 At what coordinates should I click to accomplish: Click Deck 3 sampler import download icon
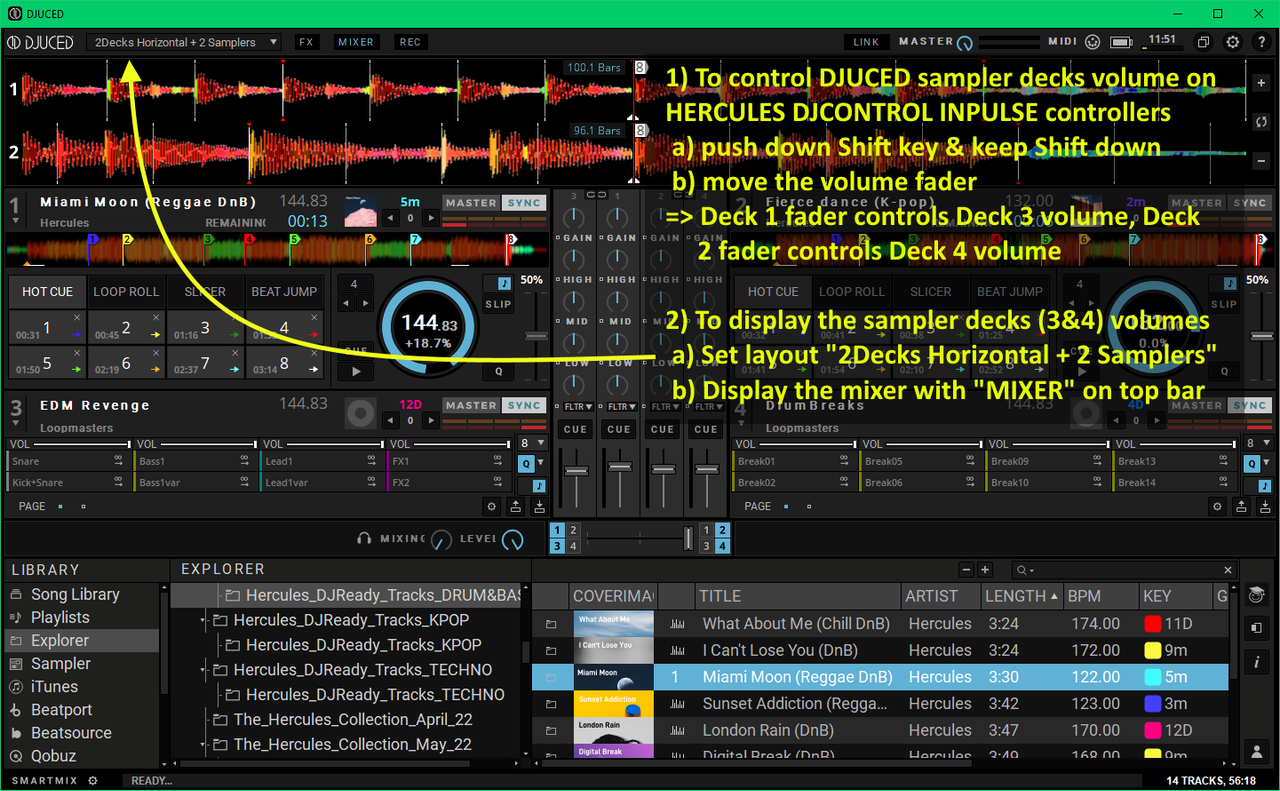click(540, 507)
